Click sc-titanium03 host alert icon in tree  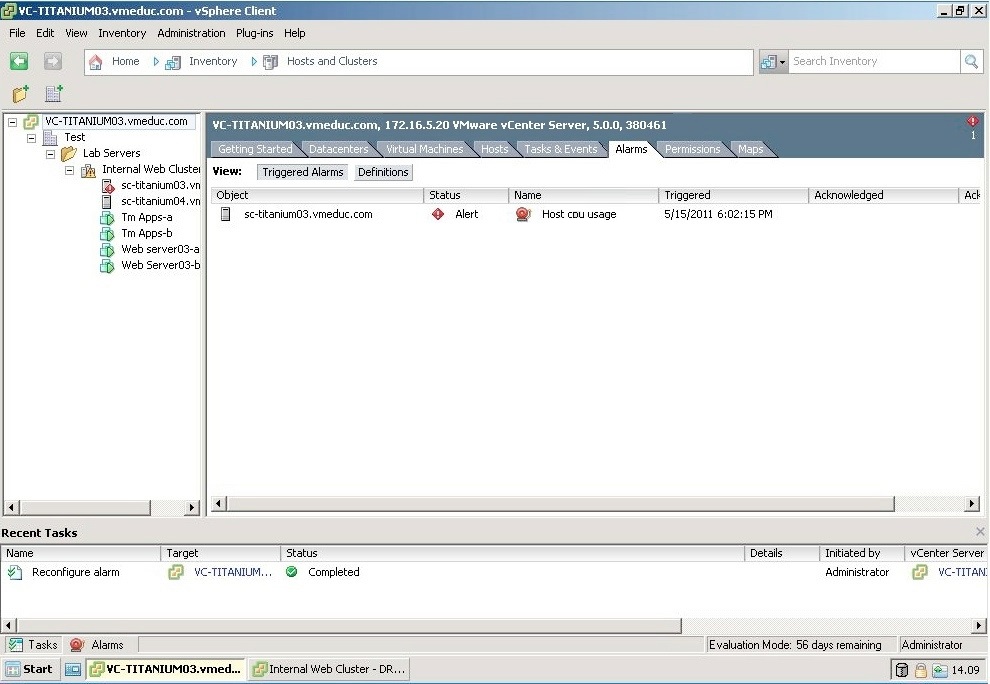tap(108, 186)
